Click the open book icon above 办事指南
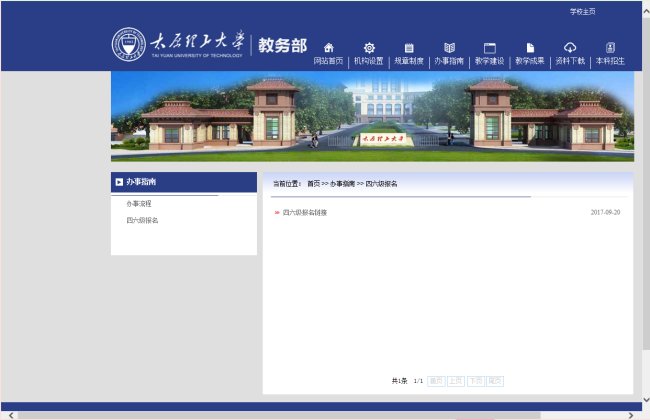 pos(449,48)
